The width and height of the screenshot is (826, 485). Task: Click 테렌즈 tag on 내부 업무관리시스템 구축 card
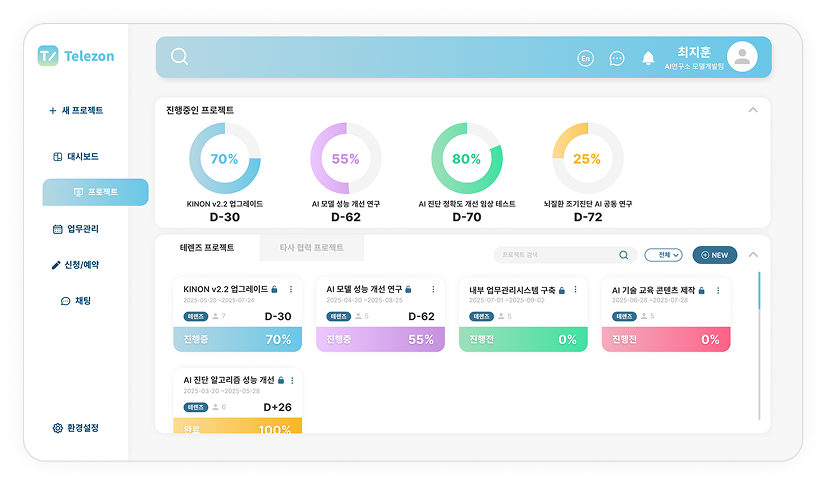tap(481, 316)
